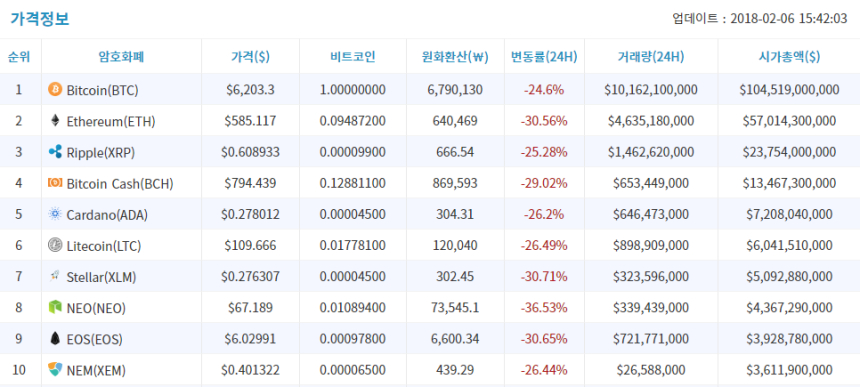Open the NEM(XEM) name link
Screen dimensions: 860x387
(x=96, y=371)
